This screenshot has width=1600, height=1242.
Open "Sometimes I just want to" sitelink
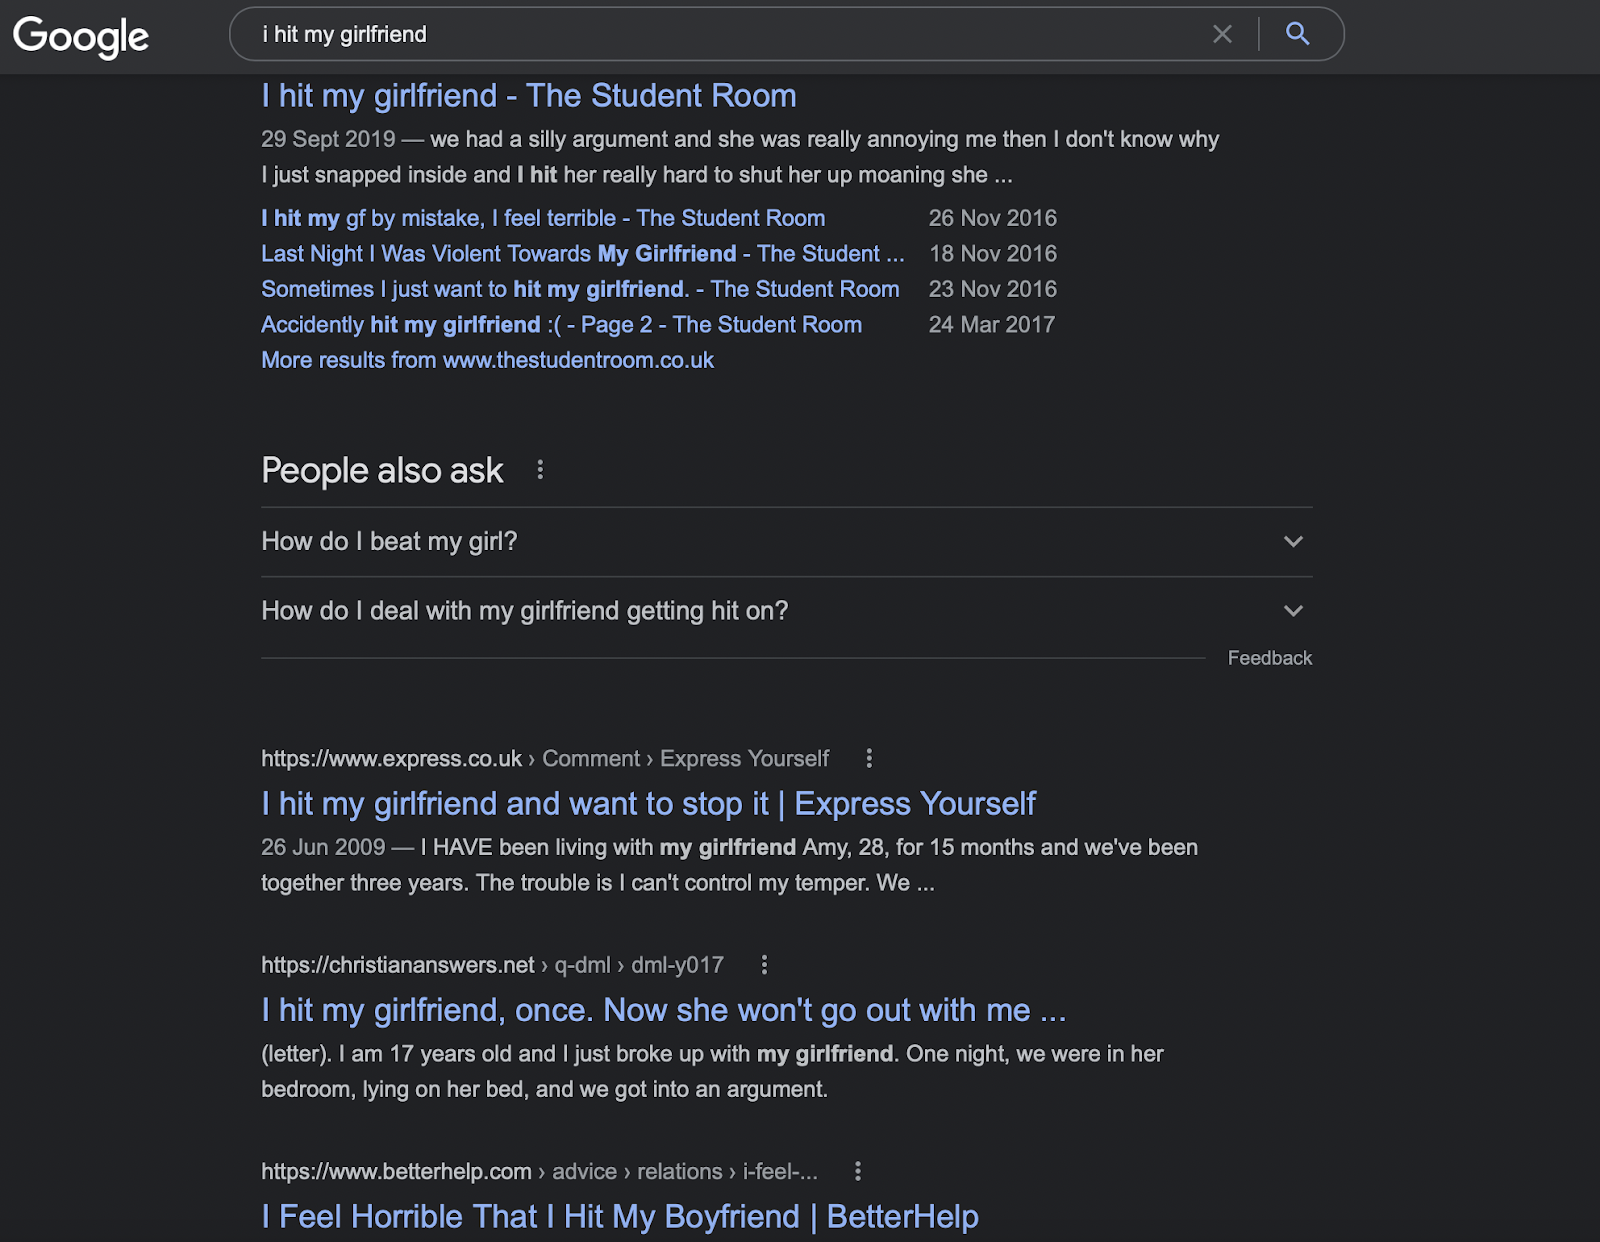(580, 289)
